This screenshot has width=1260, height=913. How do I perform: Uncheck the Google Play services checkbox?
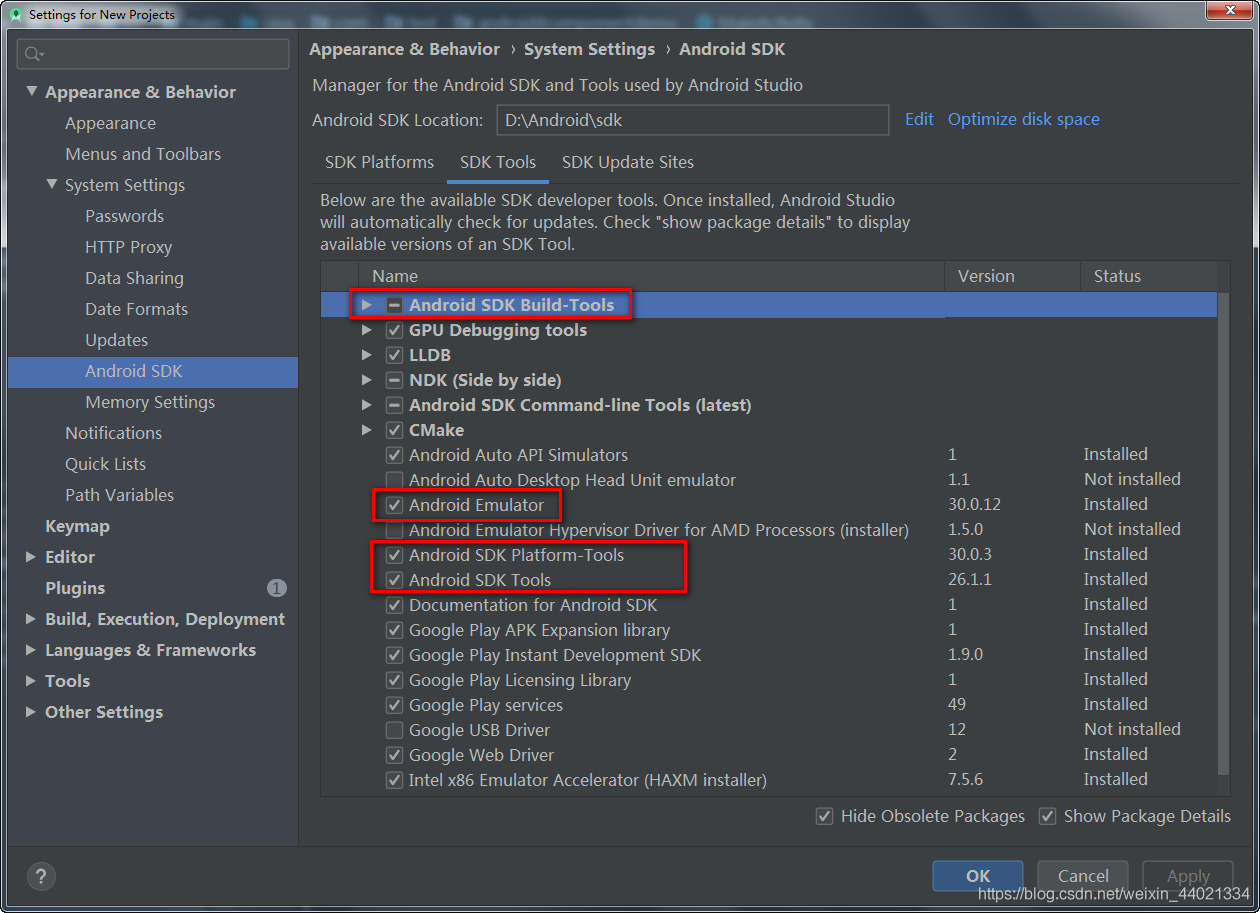[394, 705]
